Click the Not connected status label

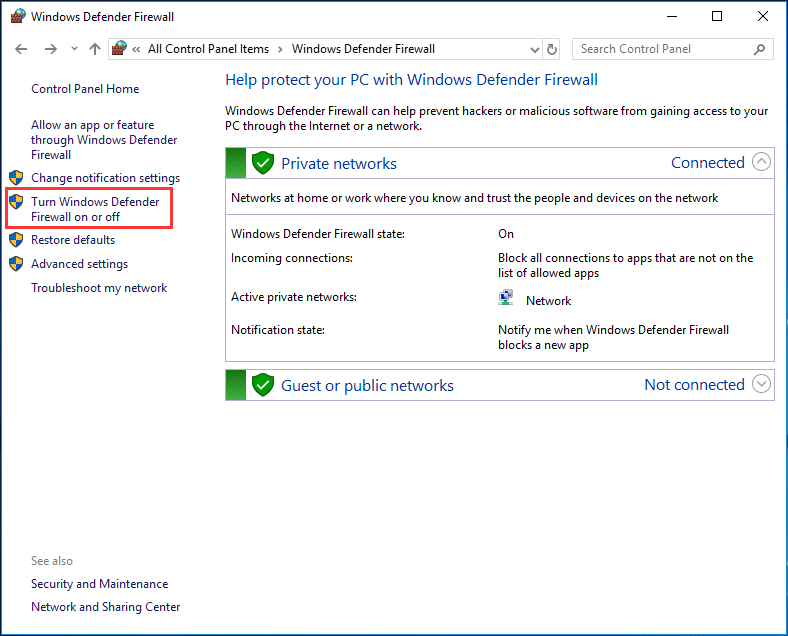tap(695, 385)
